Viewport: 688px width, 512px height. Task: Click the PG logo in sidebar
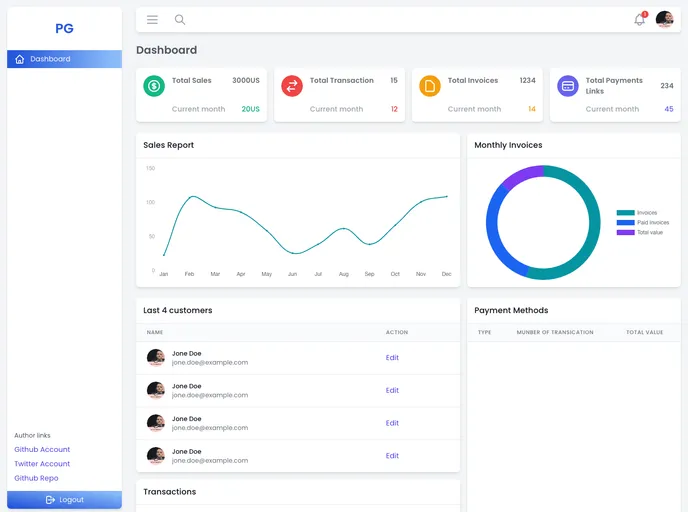coord(64,29)
